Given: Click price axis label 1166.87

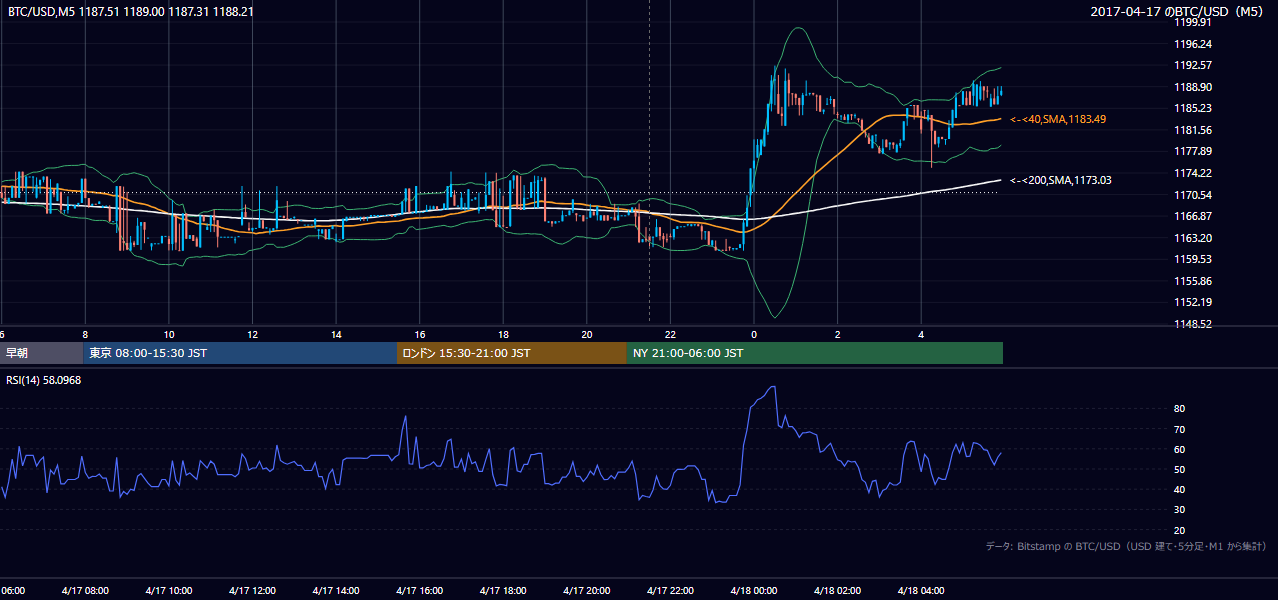Looking at the screenshot, I should click(x=1193, y=216).
